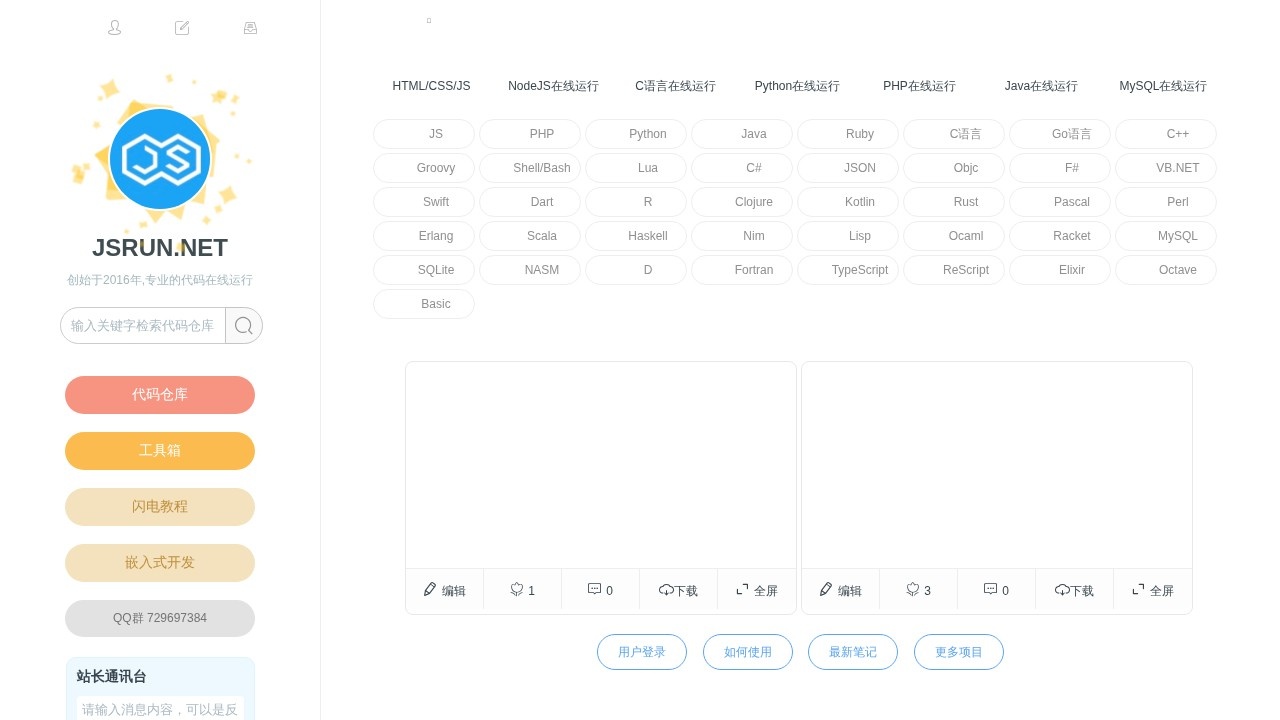
Task: Open comments on the first project card
Action: [x=595, y=590]
